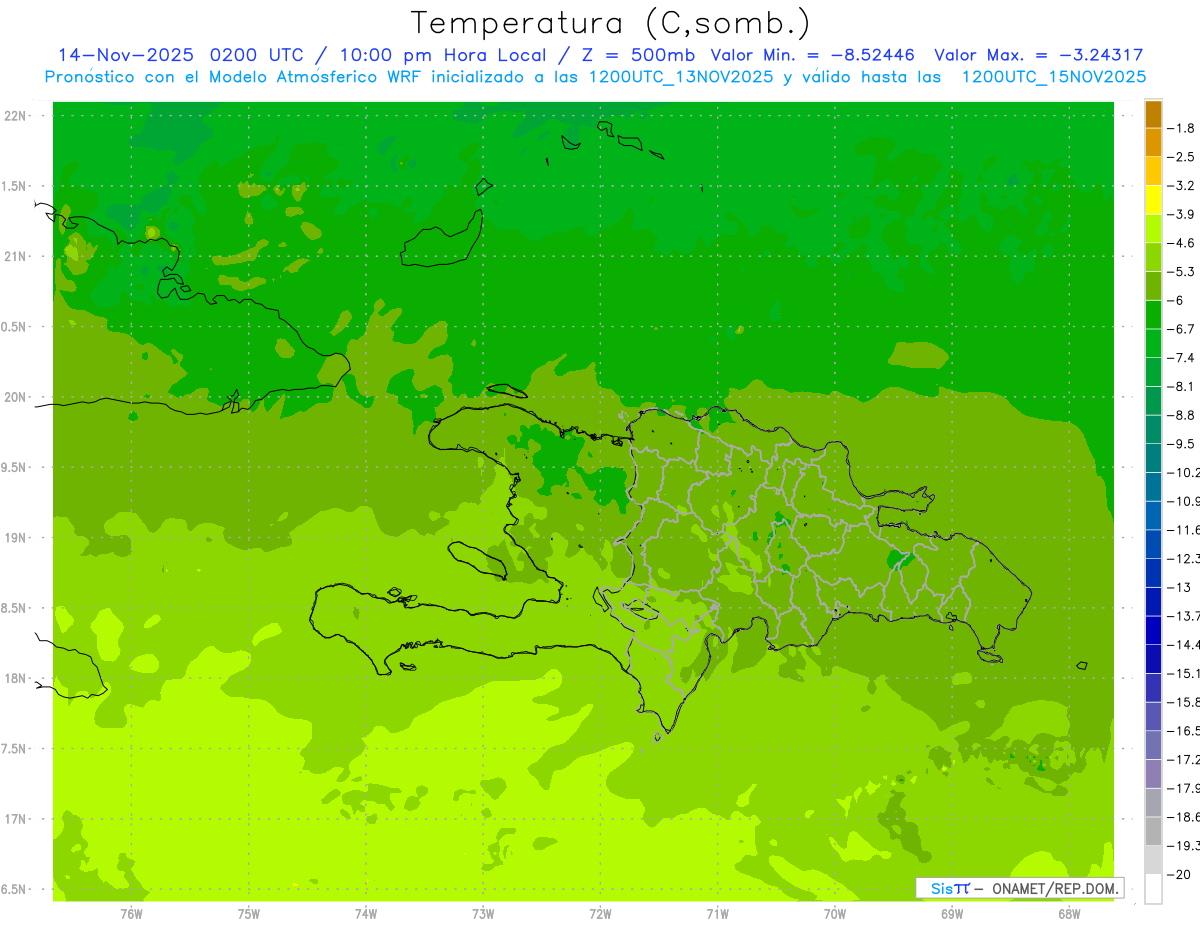This screenshot has width=1200, height=927.
Task: Click the "-6" colorbar value
Action: 1177,301
